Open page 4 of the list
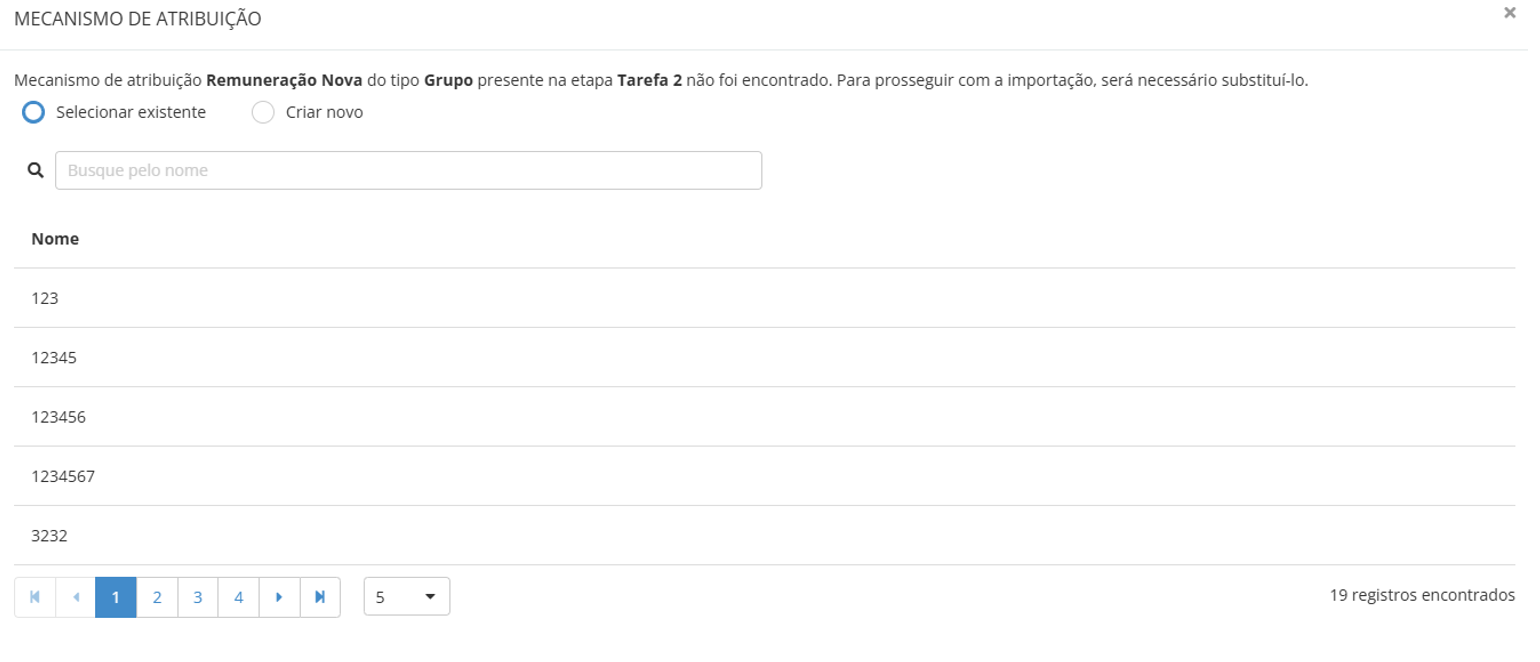The image size is (1540, 662). (238, 597)
